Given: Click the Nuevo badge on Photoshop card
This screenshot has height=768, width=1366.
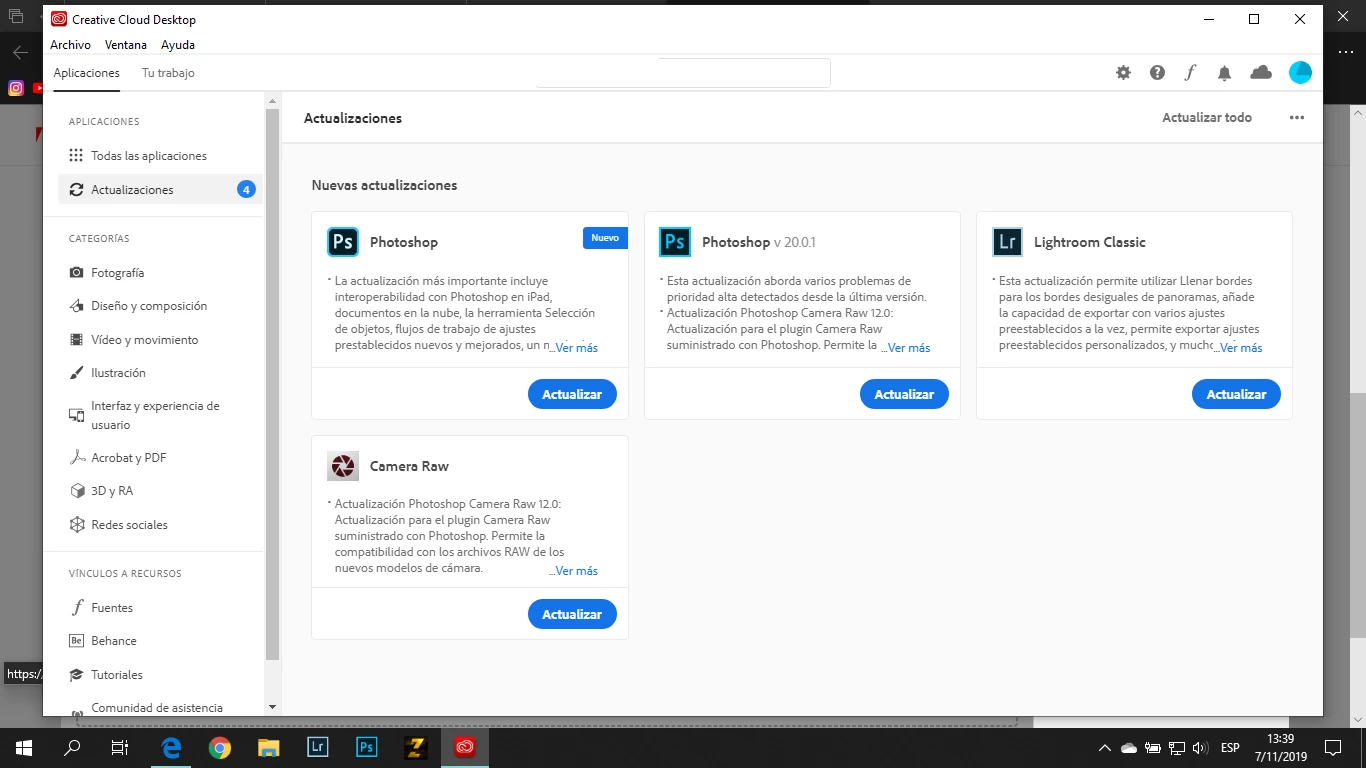Looking at the screenshot, I should [605, 238].
